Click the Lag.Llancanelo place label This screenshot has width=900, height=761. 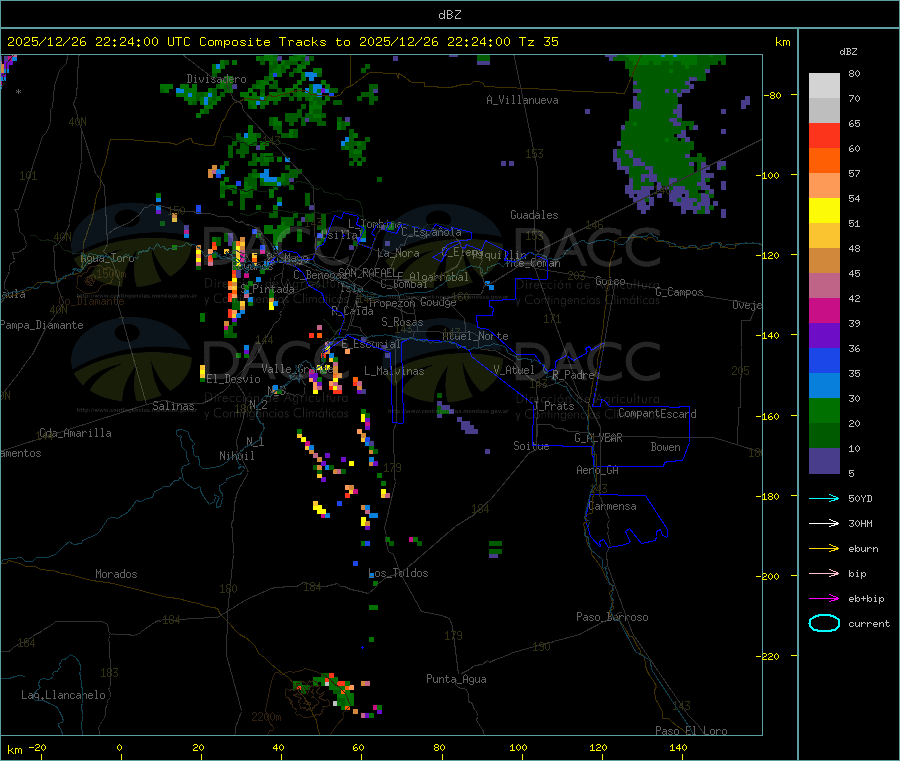coord(63,695)
